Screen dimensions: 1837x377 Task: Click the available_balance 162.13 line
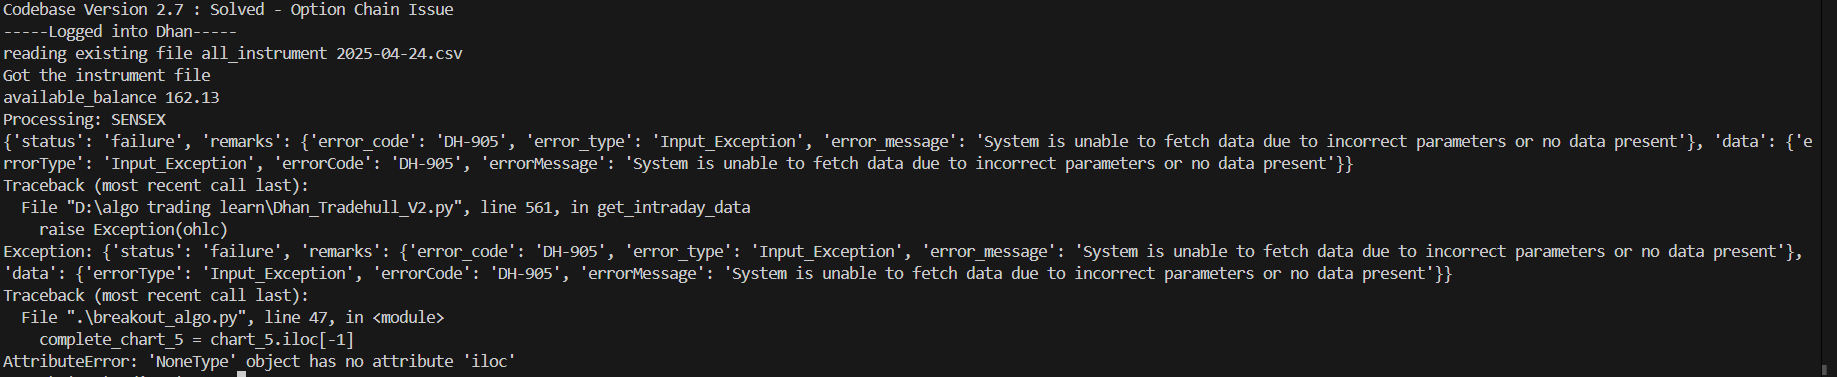[111, 98]
